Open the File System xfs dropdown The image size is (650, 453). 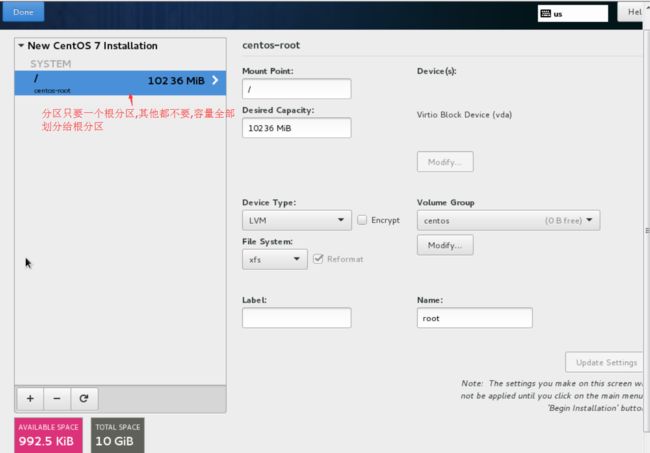[274, 259]
